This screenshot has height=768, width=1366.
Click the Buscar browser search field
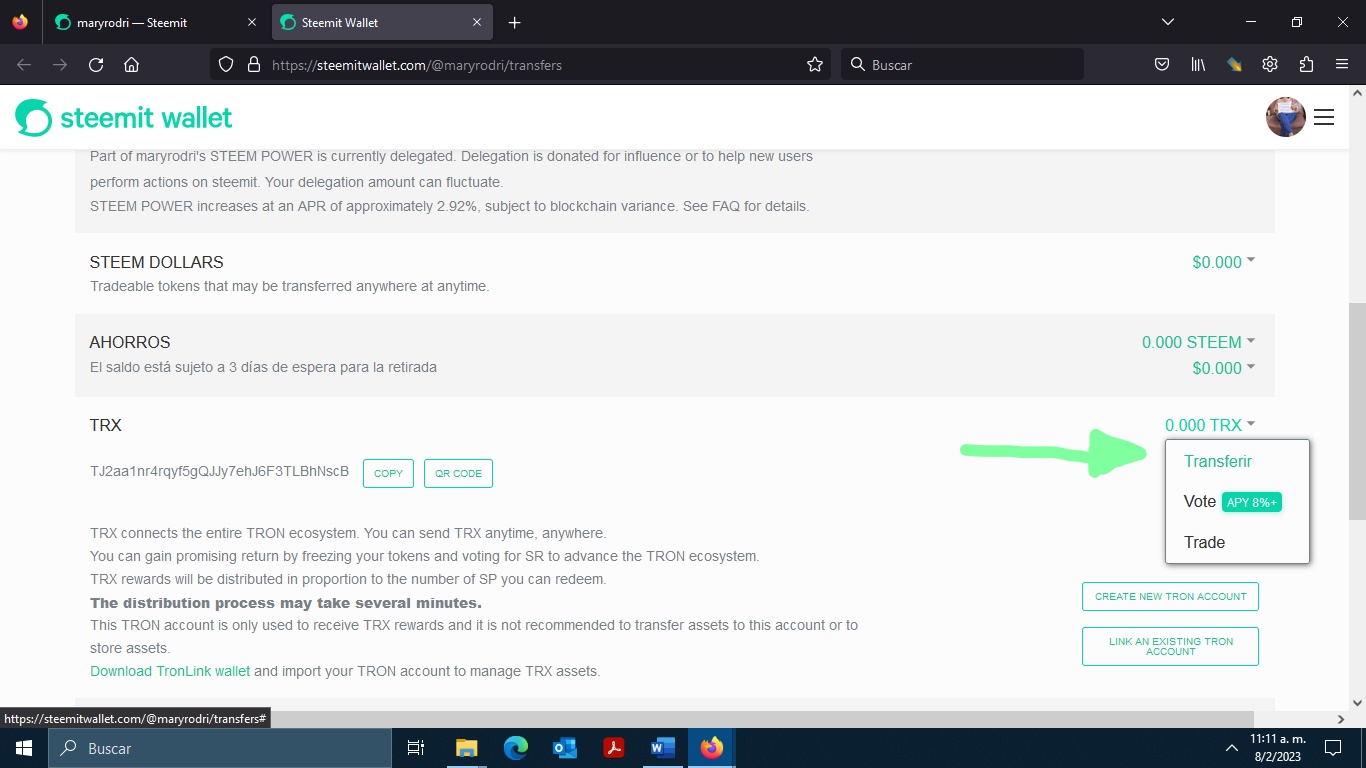962,65
